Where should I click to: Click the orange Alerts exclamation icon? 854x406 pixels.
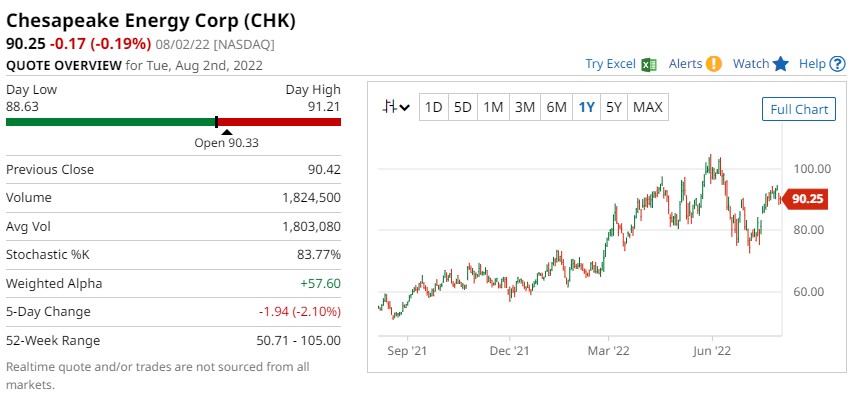click(713, 64)
